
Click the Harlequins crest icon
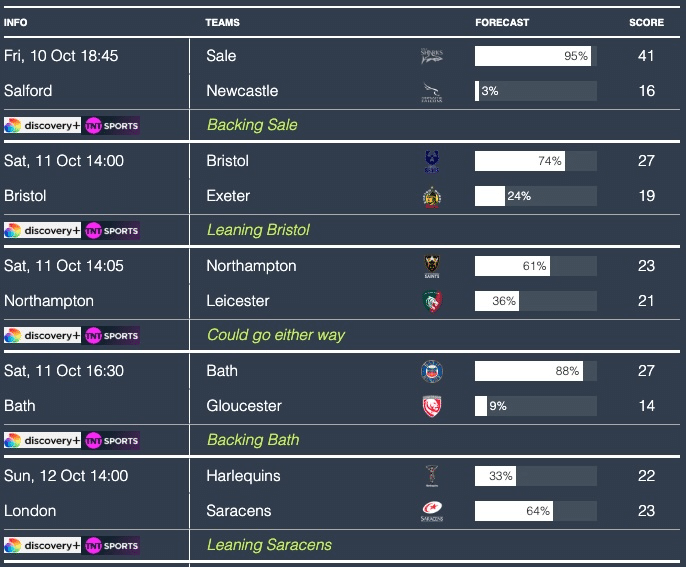tap(432, 476)
